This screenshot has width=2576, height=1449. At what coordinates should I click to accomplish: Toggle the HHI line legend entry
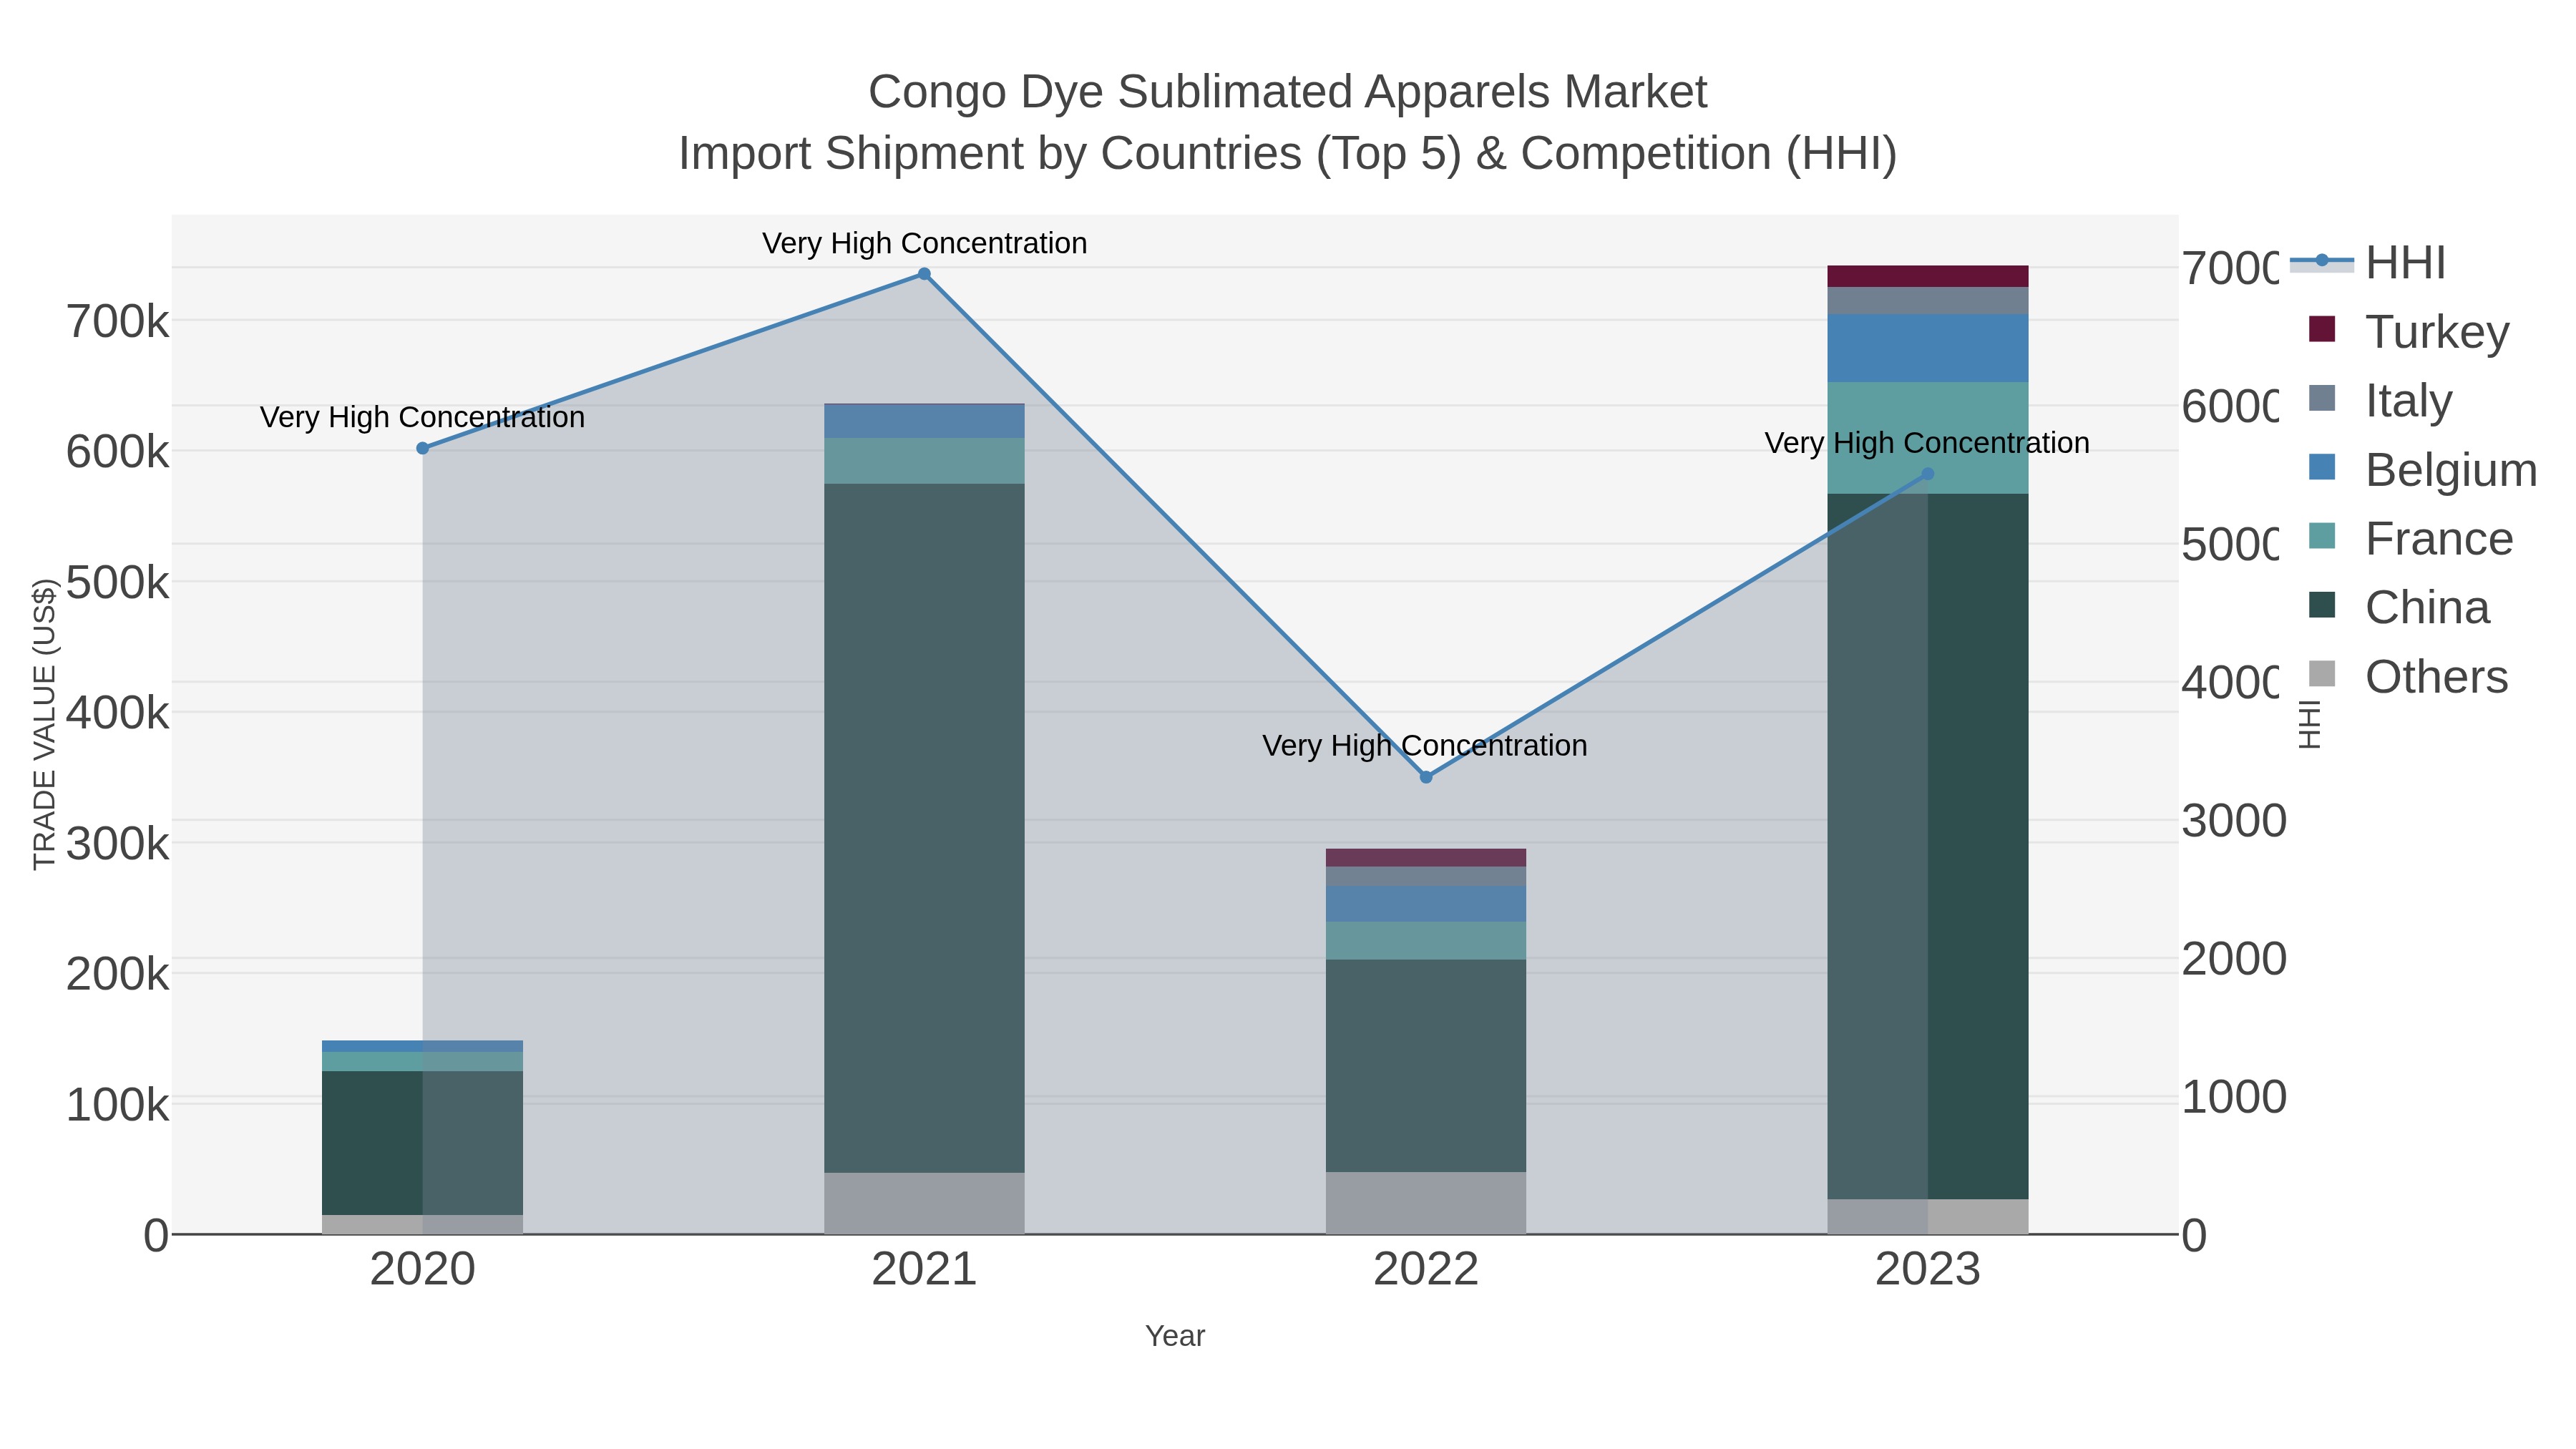[x=2368, y=263]
